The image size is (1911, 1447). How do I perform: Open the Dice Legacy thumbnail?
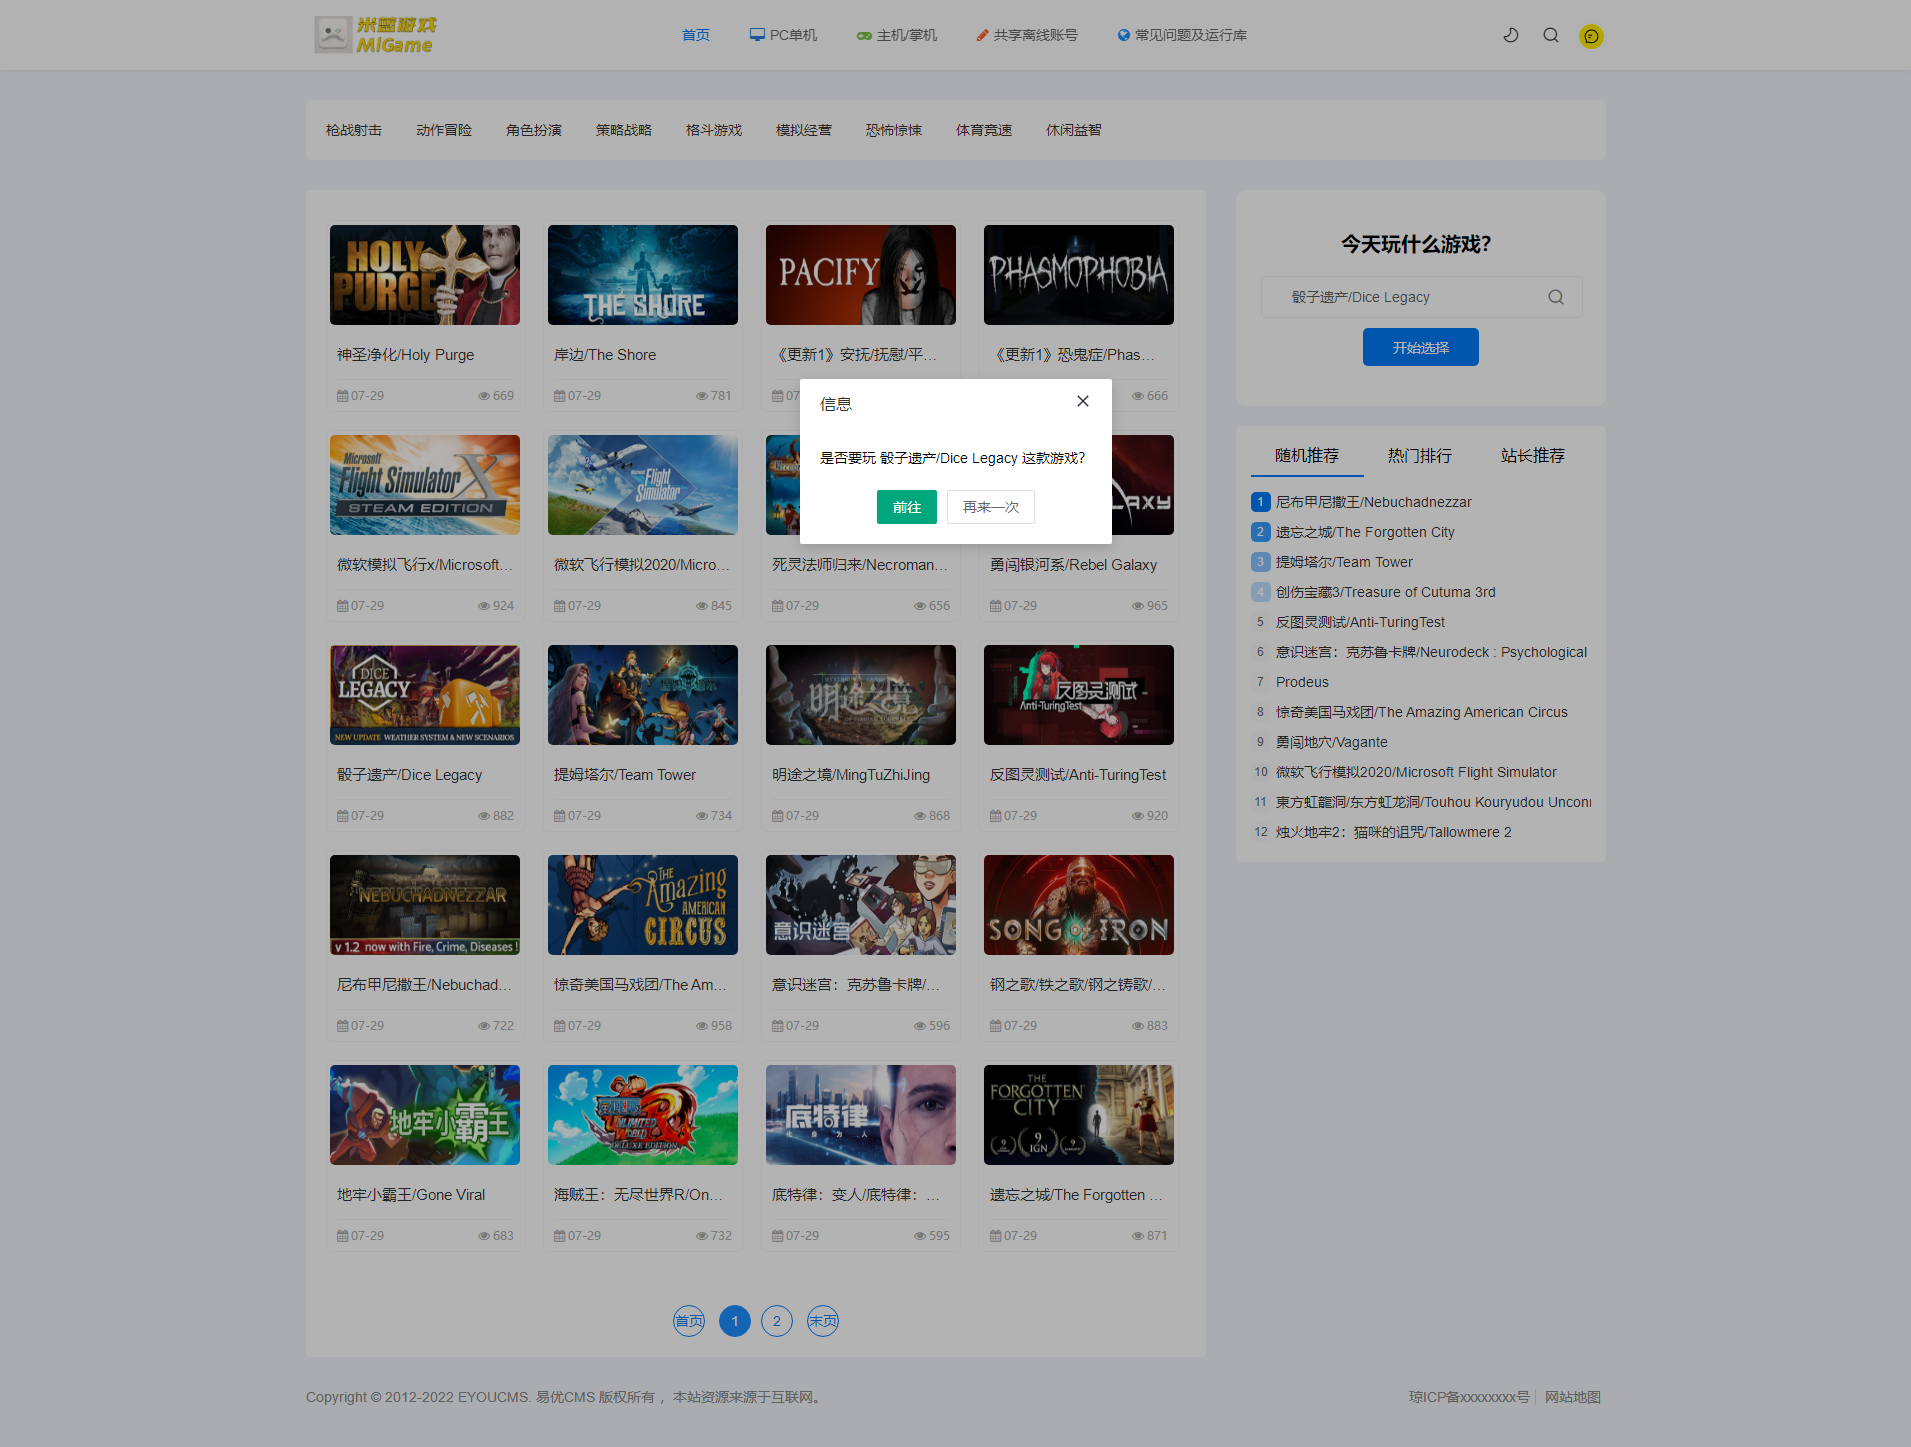point(425,695)
